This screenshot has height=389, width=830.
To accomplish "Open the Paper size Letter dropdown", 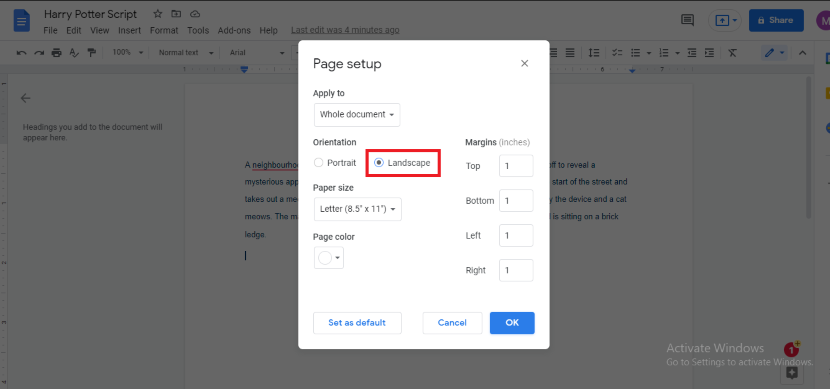I will tap(358, 209).
